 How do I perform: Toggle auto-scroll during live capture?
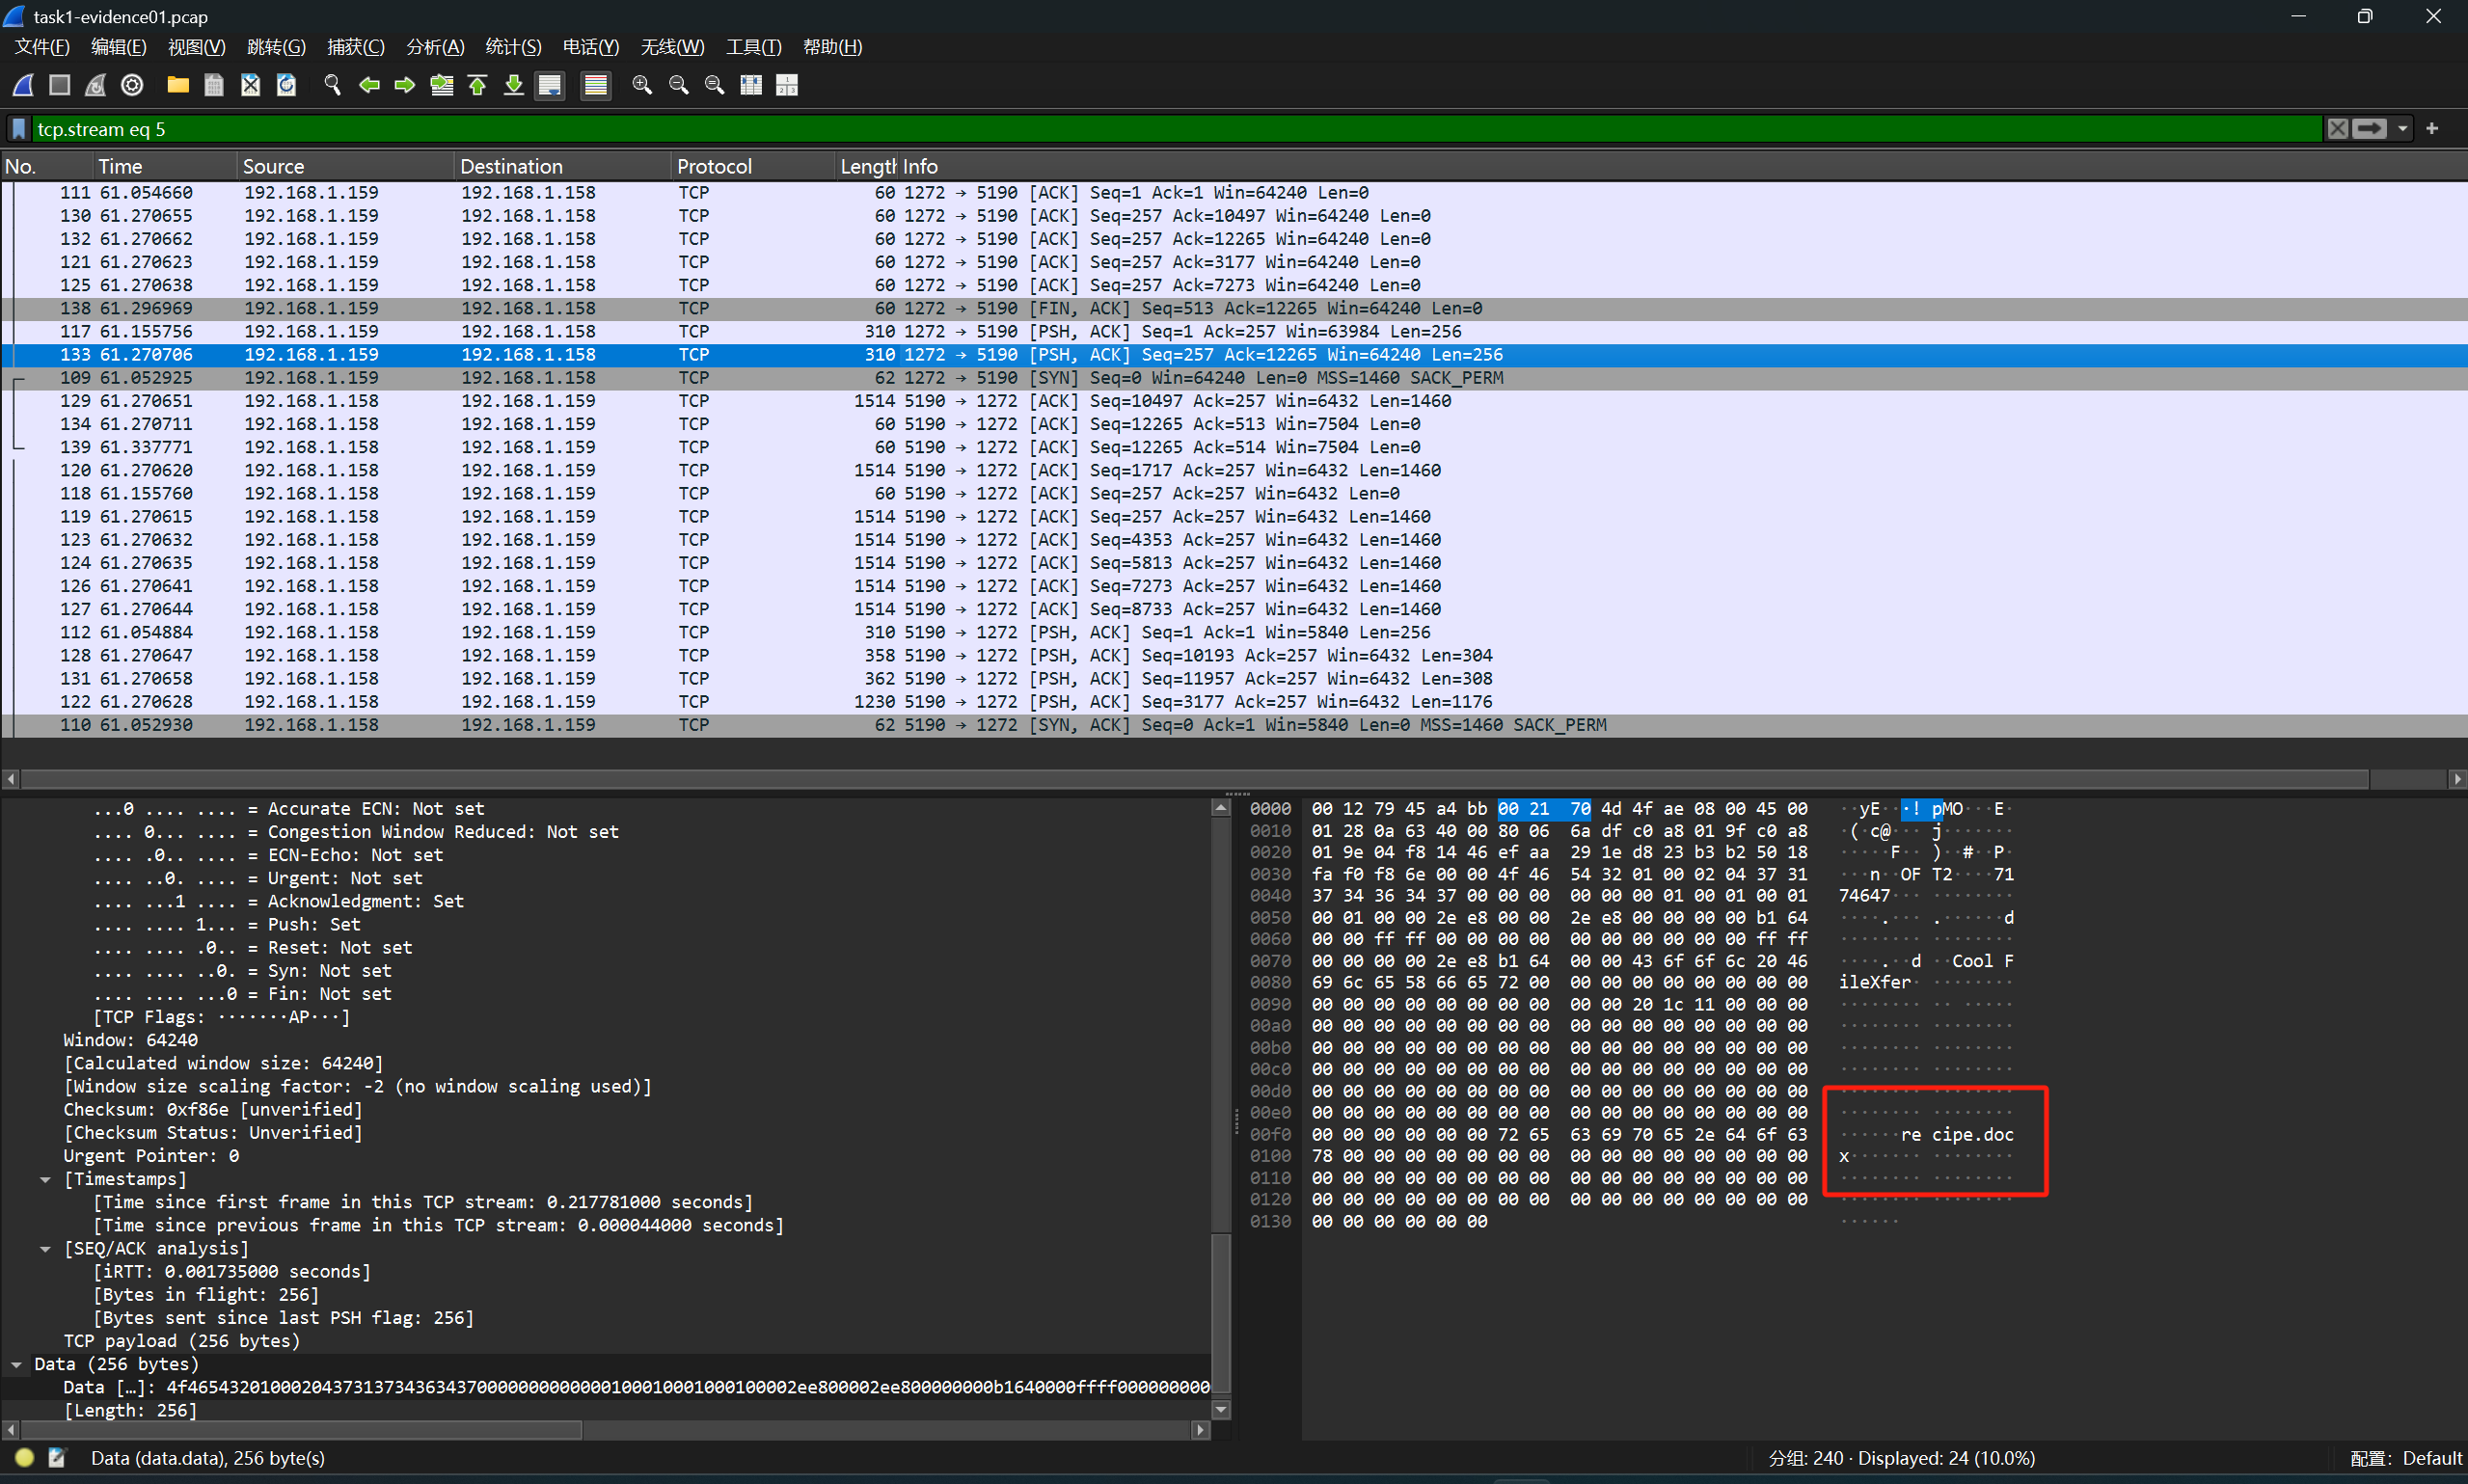point(549,85)
